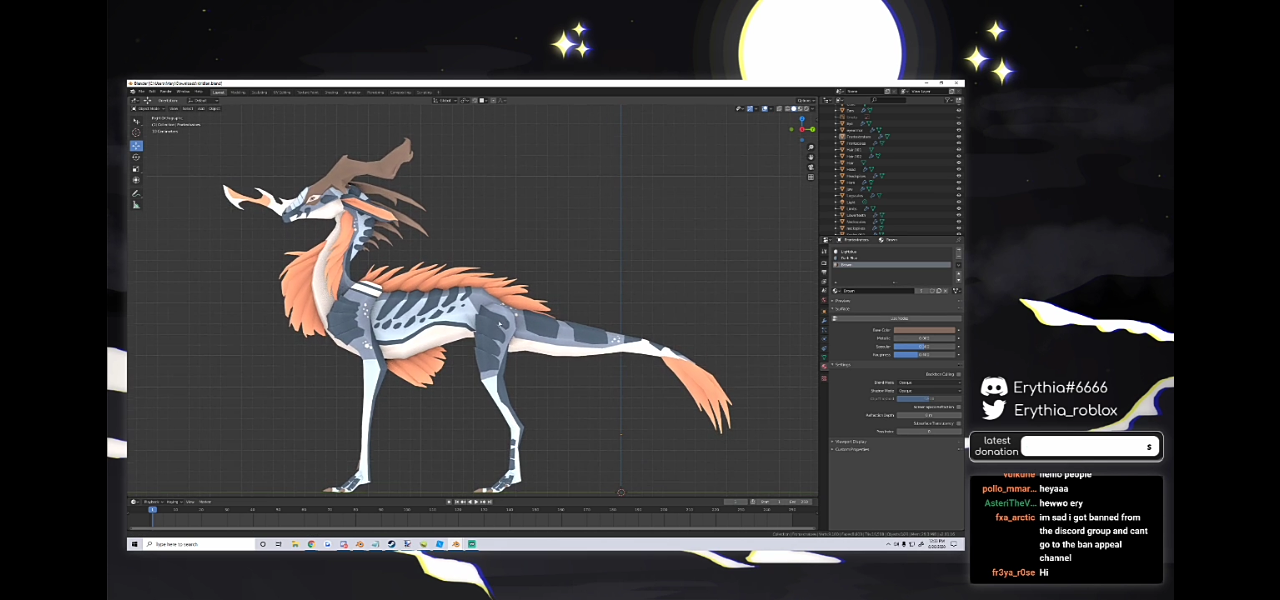Open the Render menu
The width and height of the screenshot is (1280, 600).
click(x=165, y=92)
